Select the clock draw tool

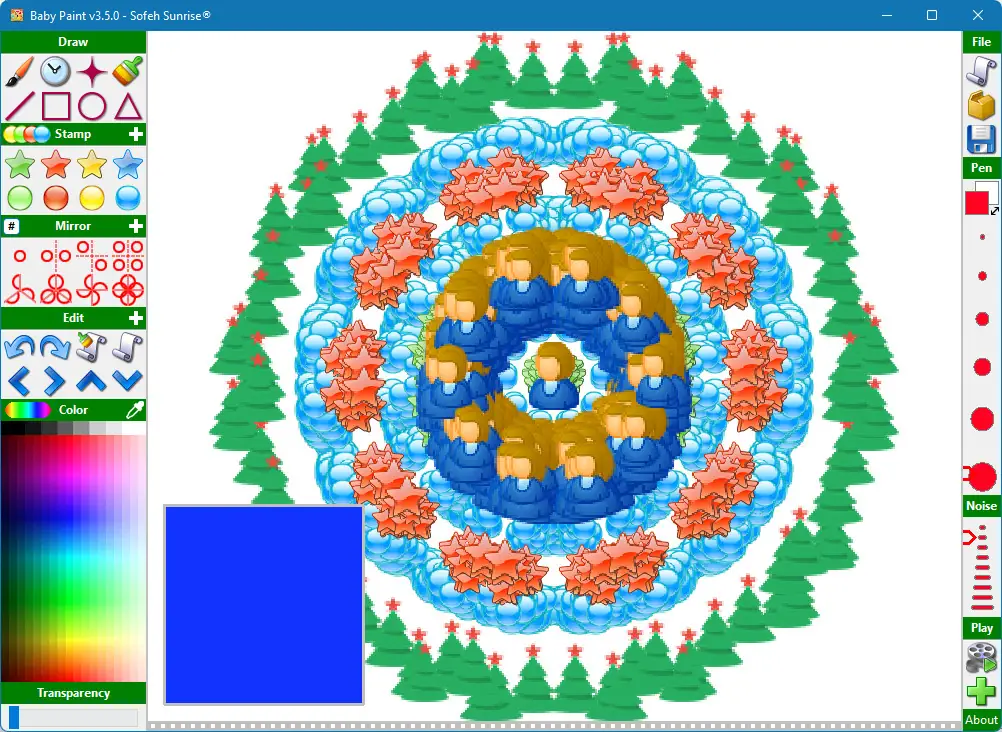56,71
